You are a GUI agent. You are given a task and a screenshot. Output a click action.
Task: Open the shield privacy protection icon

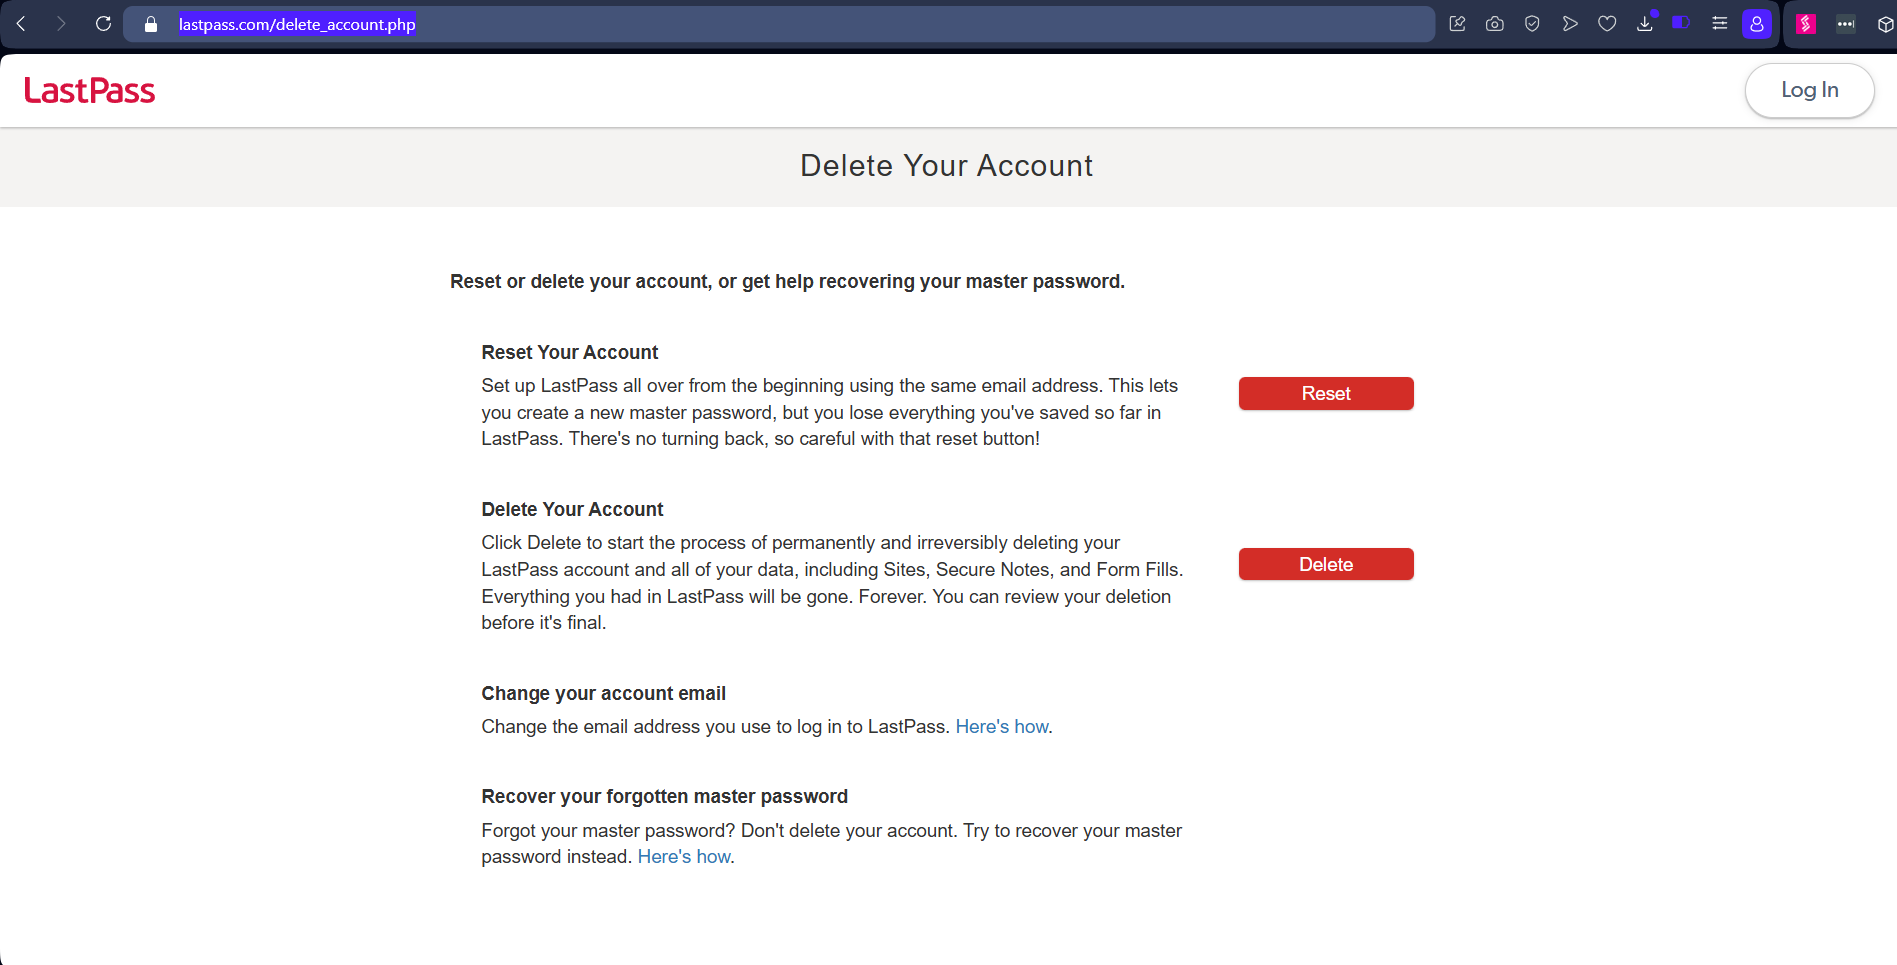click(x=1532, y=24)
